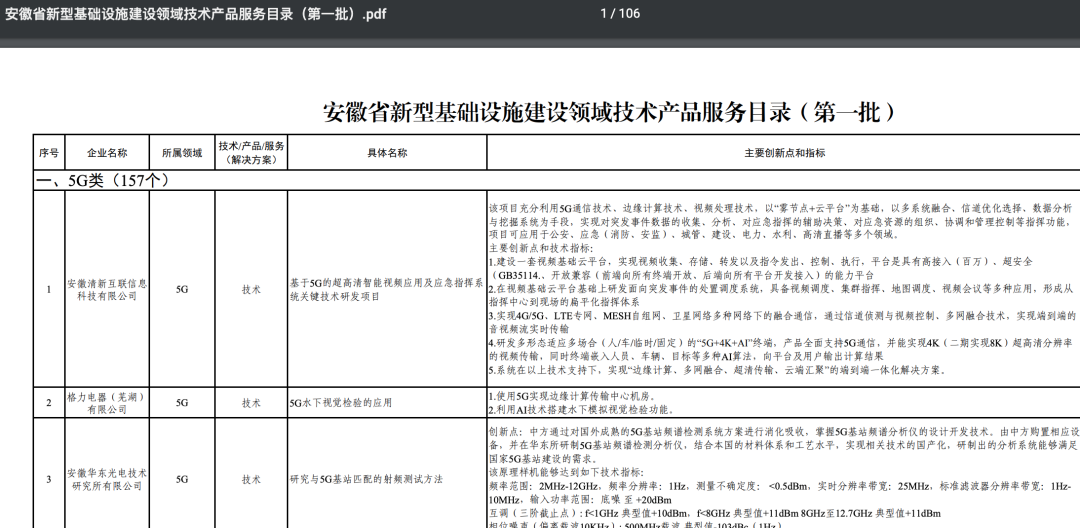Click sequence number 1 cell
This screenshot has height=528, width=1080.
click(49, 289)
